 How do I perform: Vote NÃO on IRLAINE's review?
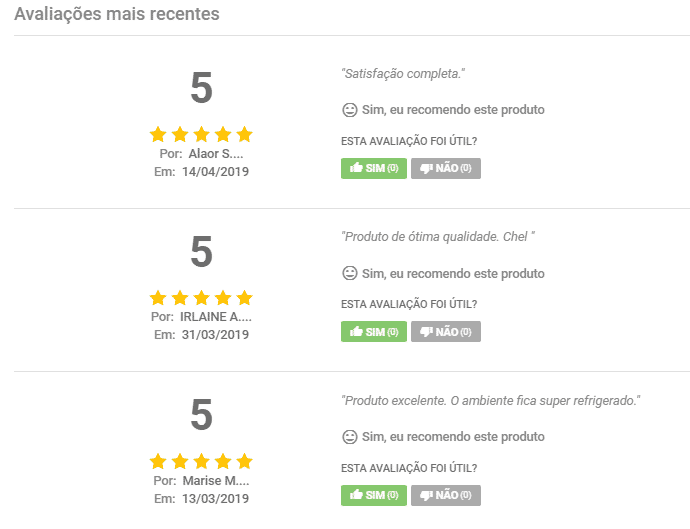click(x=446, y=331)
